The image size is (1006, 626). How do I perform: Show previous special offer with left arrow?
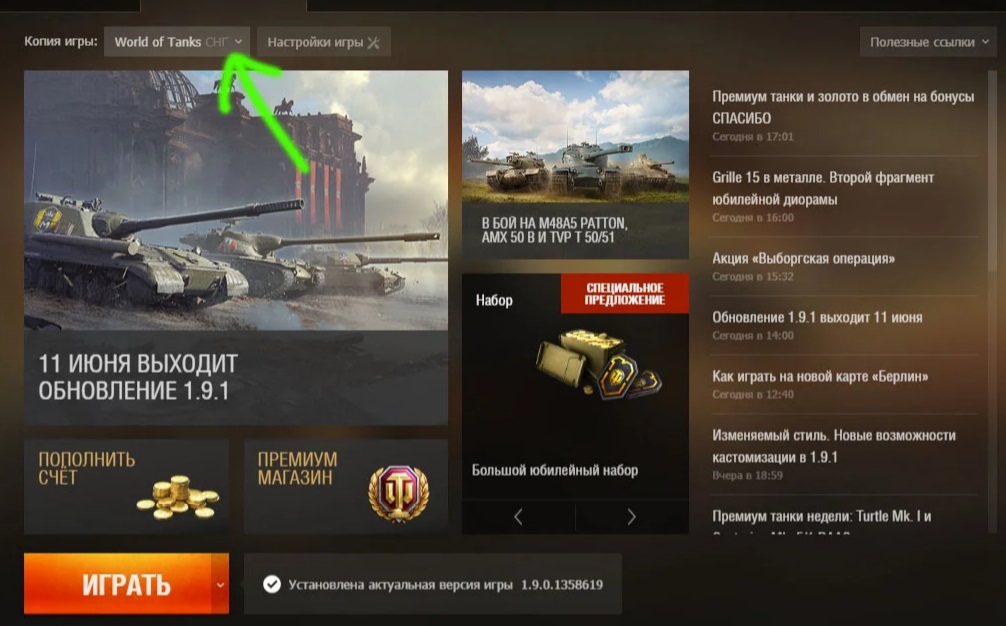518,516
